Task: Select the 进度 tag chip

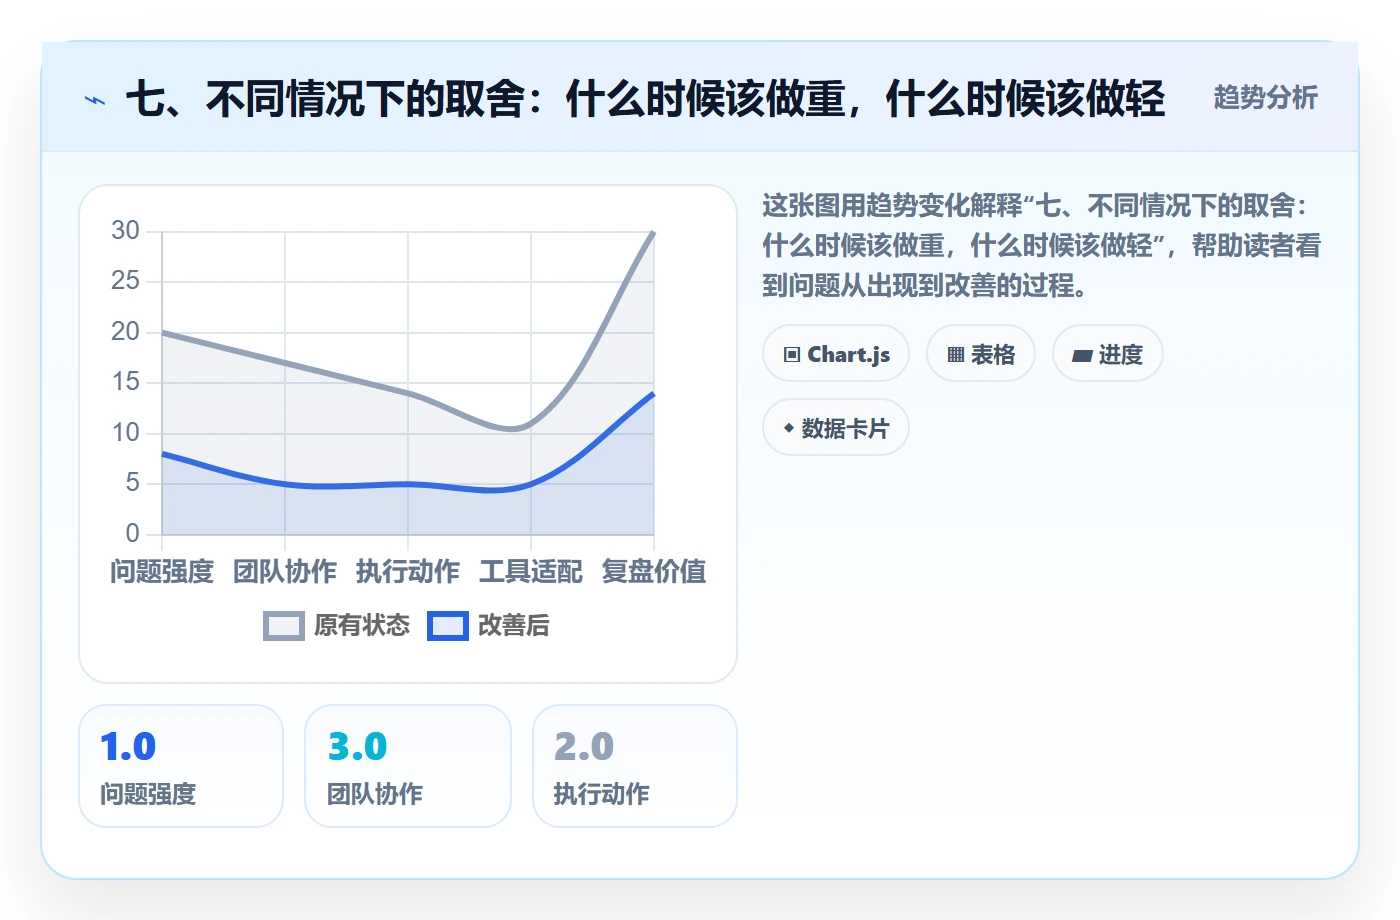Action: click(1108, 354)
